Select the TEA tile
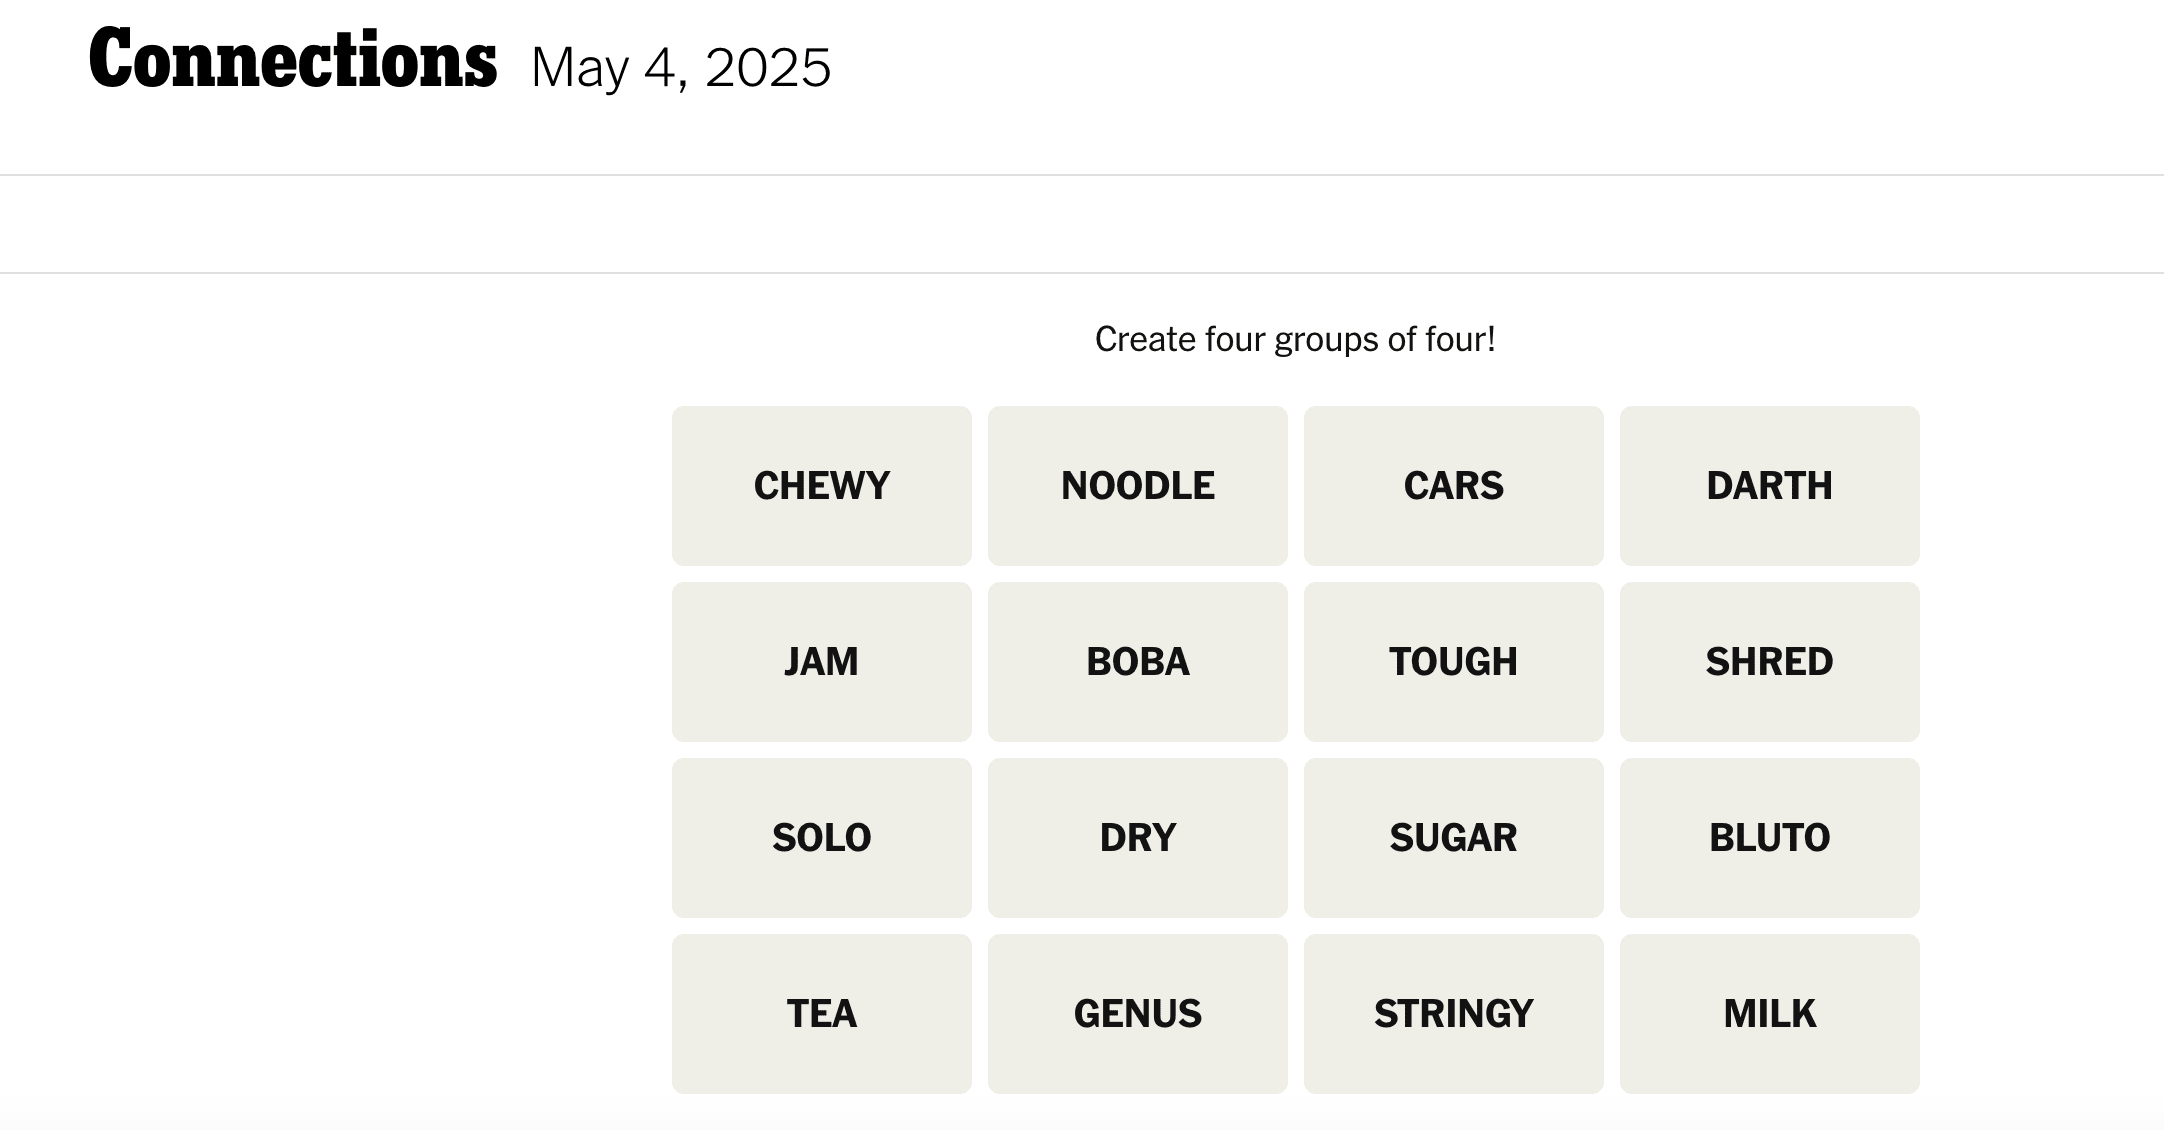 click(821, 1014)
